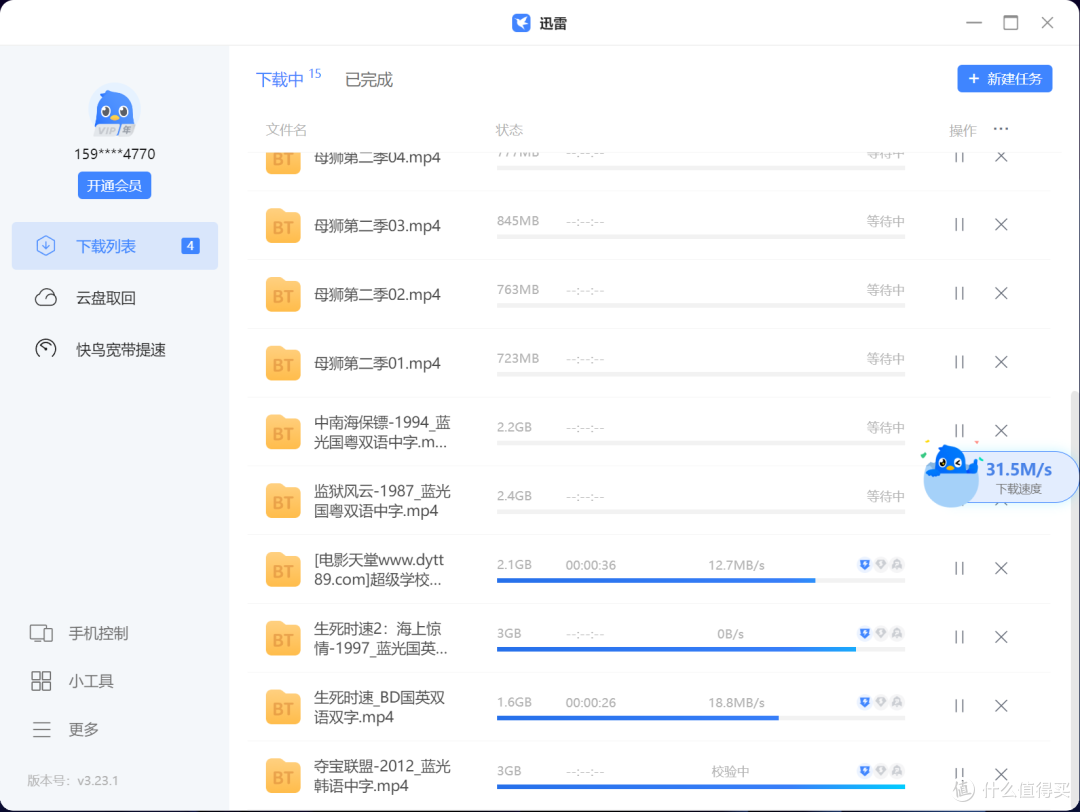Click the 12.7MB/s speed value

click(736, 565)
